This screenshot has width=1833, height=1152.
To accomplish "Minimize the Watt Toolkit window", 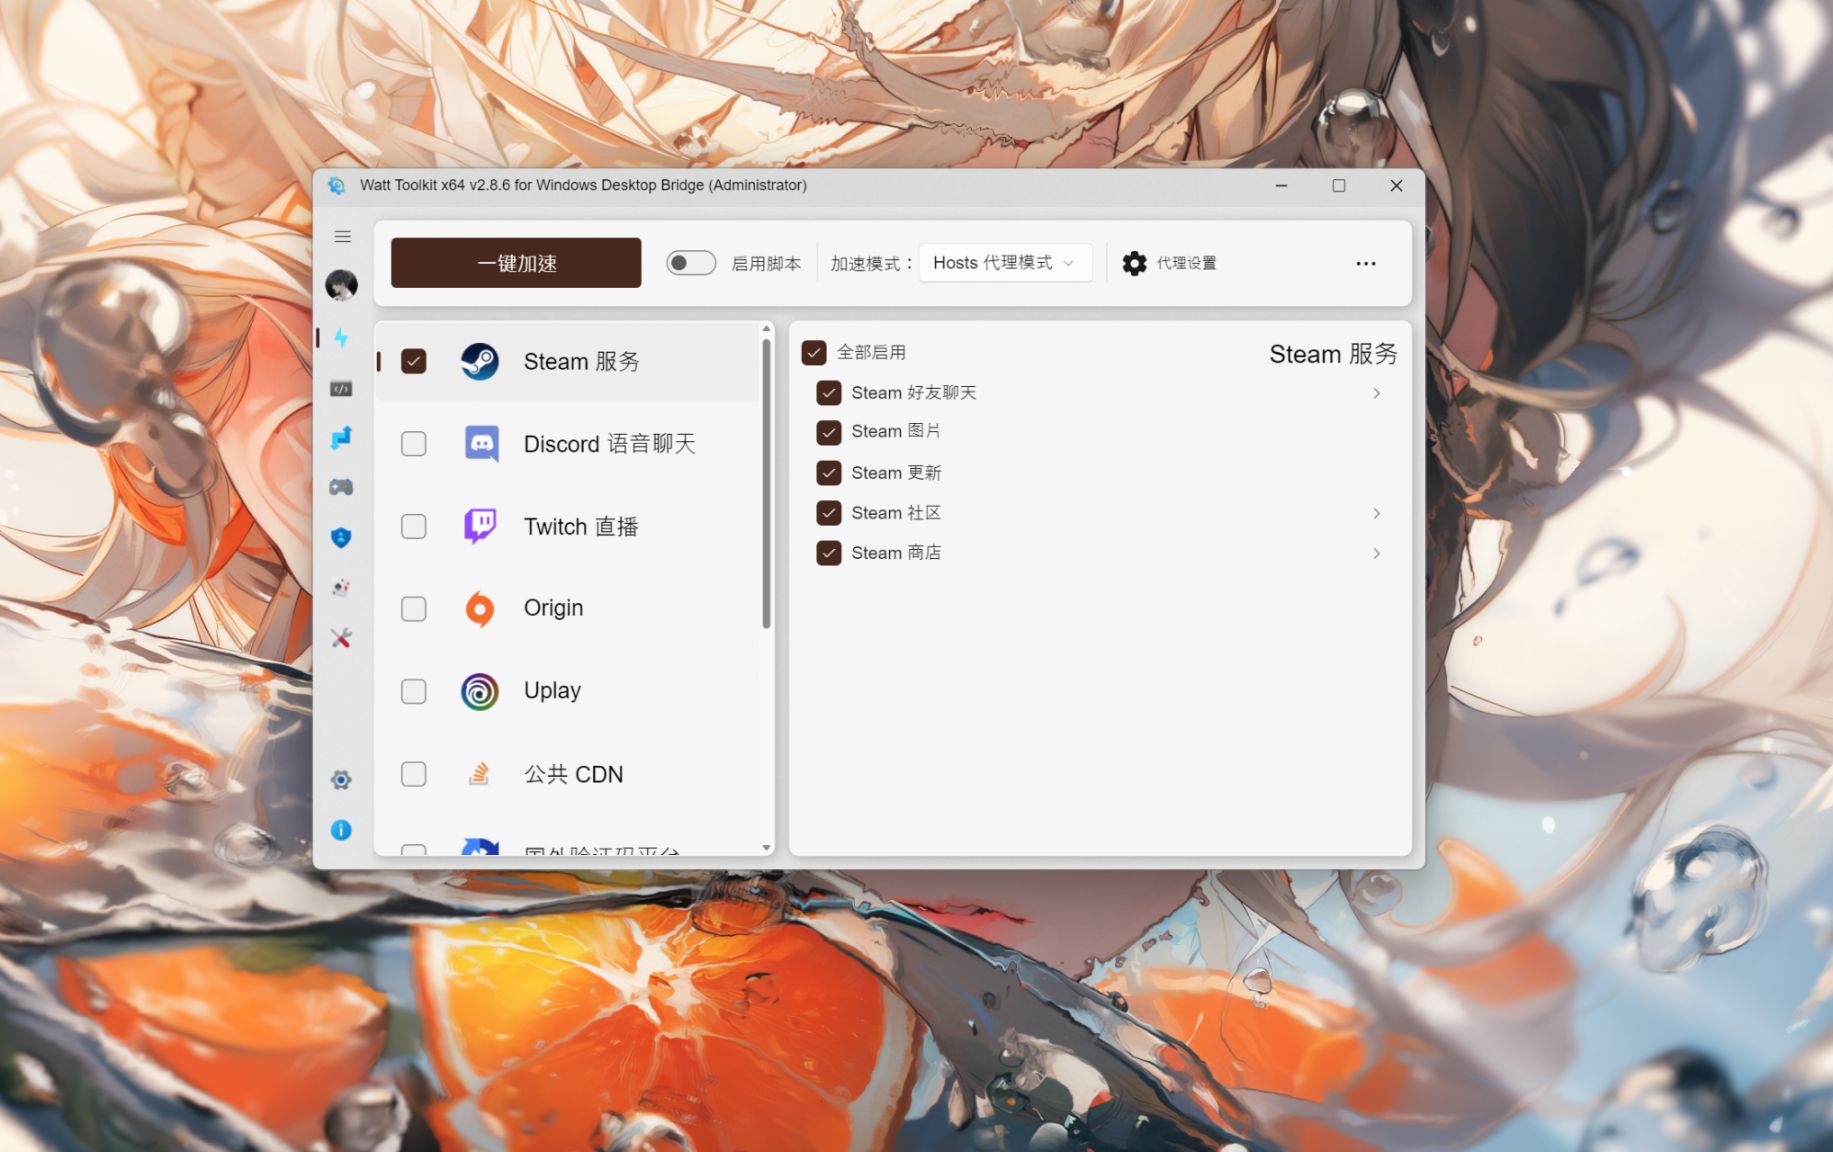I will tap(1281, 185).
